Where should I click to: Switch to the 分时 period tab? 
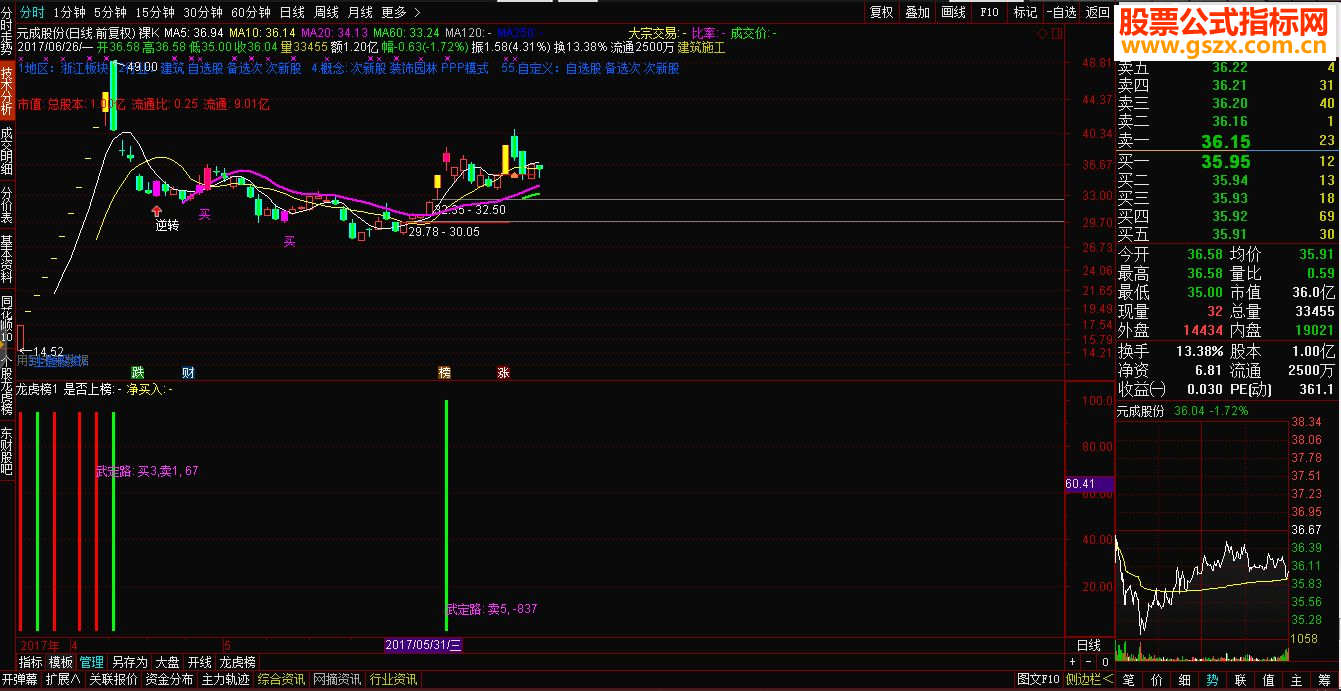coord(33,12)
